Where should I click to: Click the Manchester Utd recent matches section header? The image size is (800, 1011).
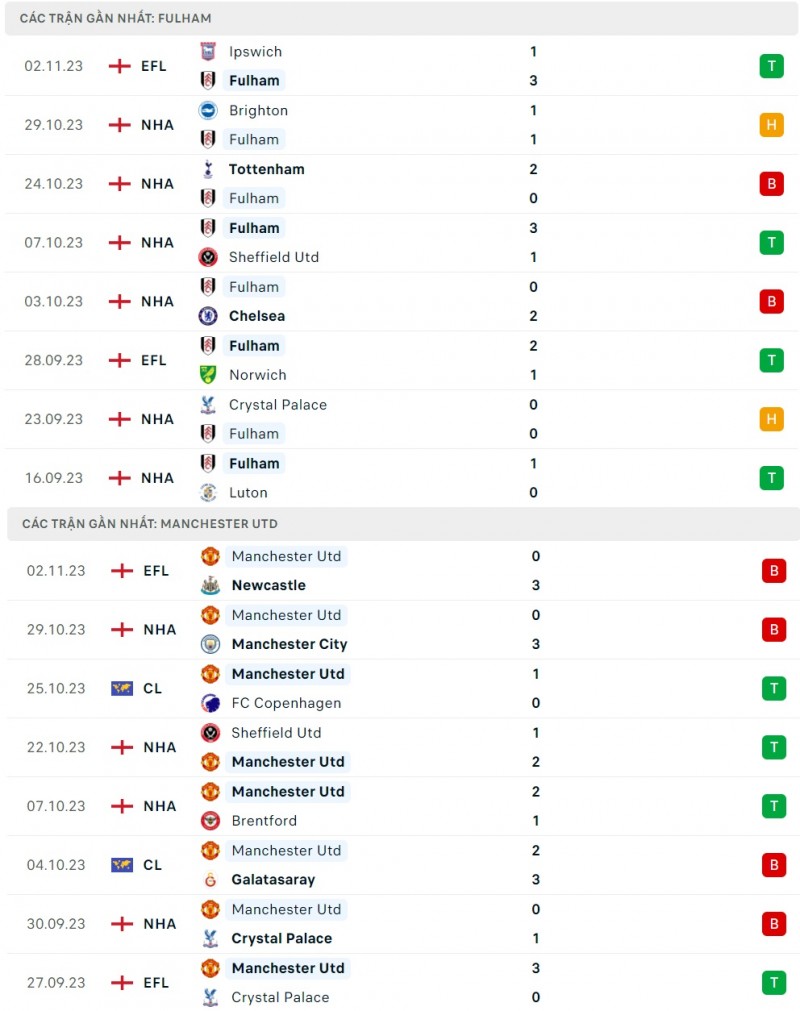click(150, 523)
